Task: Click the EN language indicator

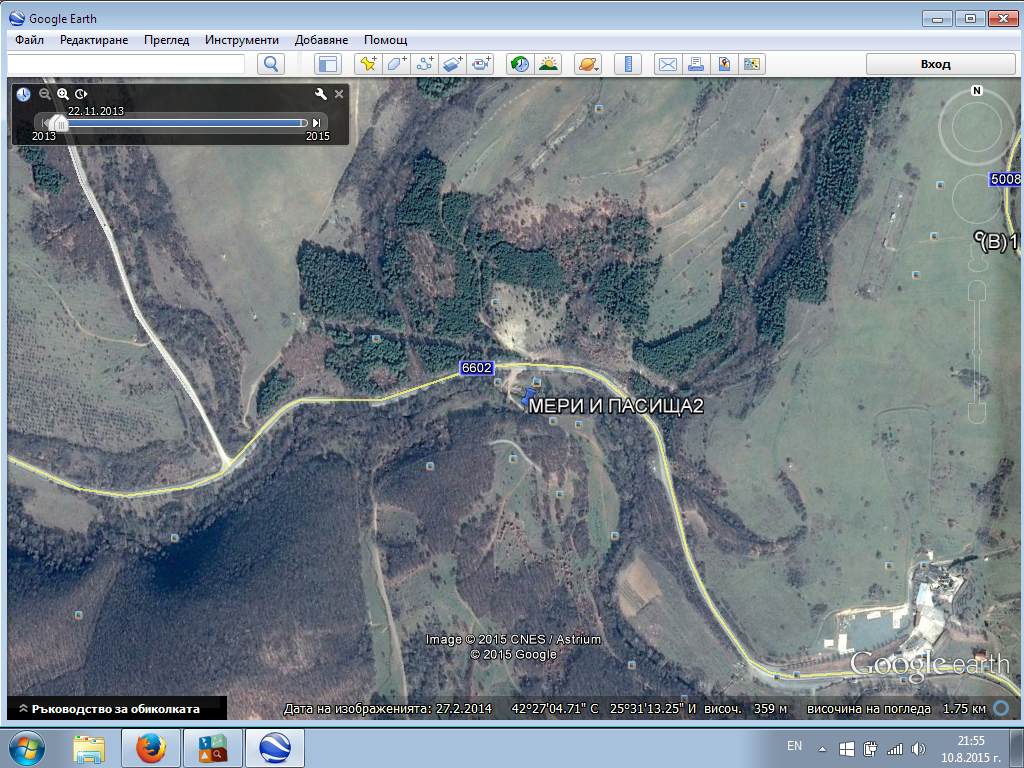Action: pos(794,746)
